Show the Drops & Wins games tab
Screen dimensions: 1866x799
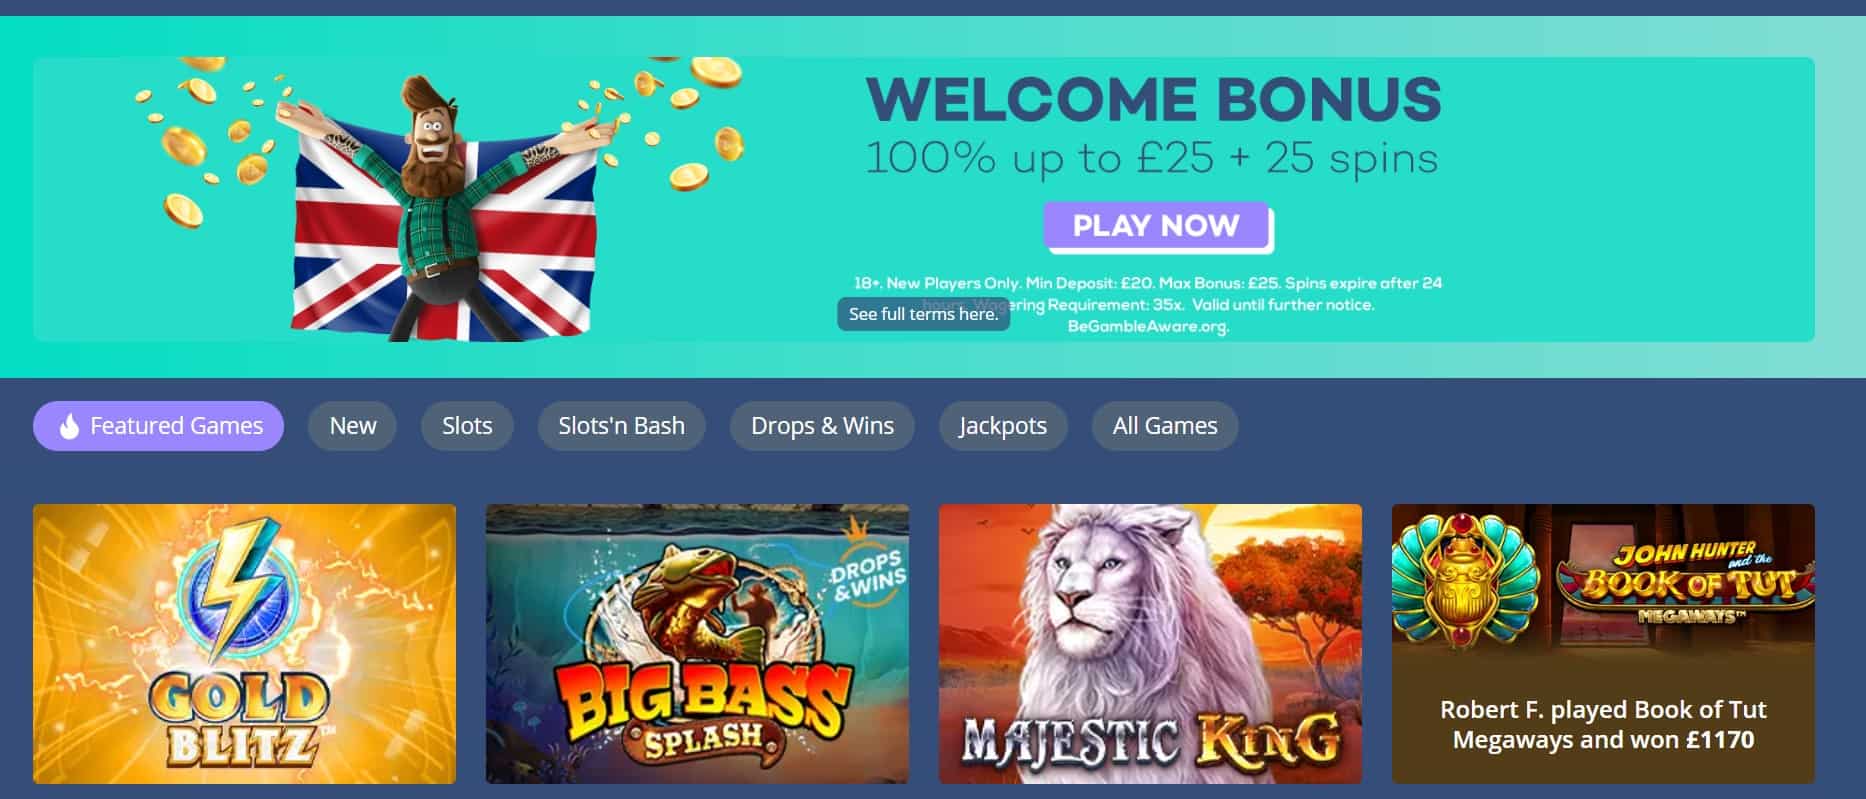822,426
